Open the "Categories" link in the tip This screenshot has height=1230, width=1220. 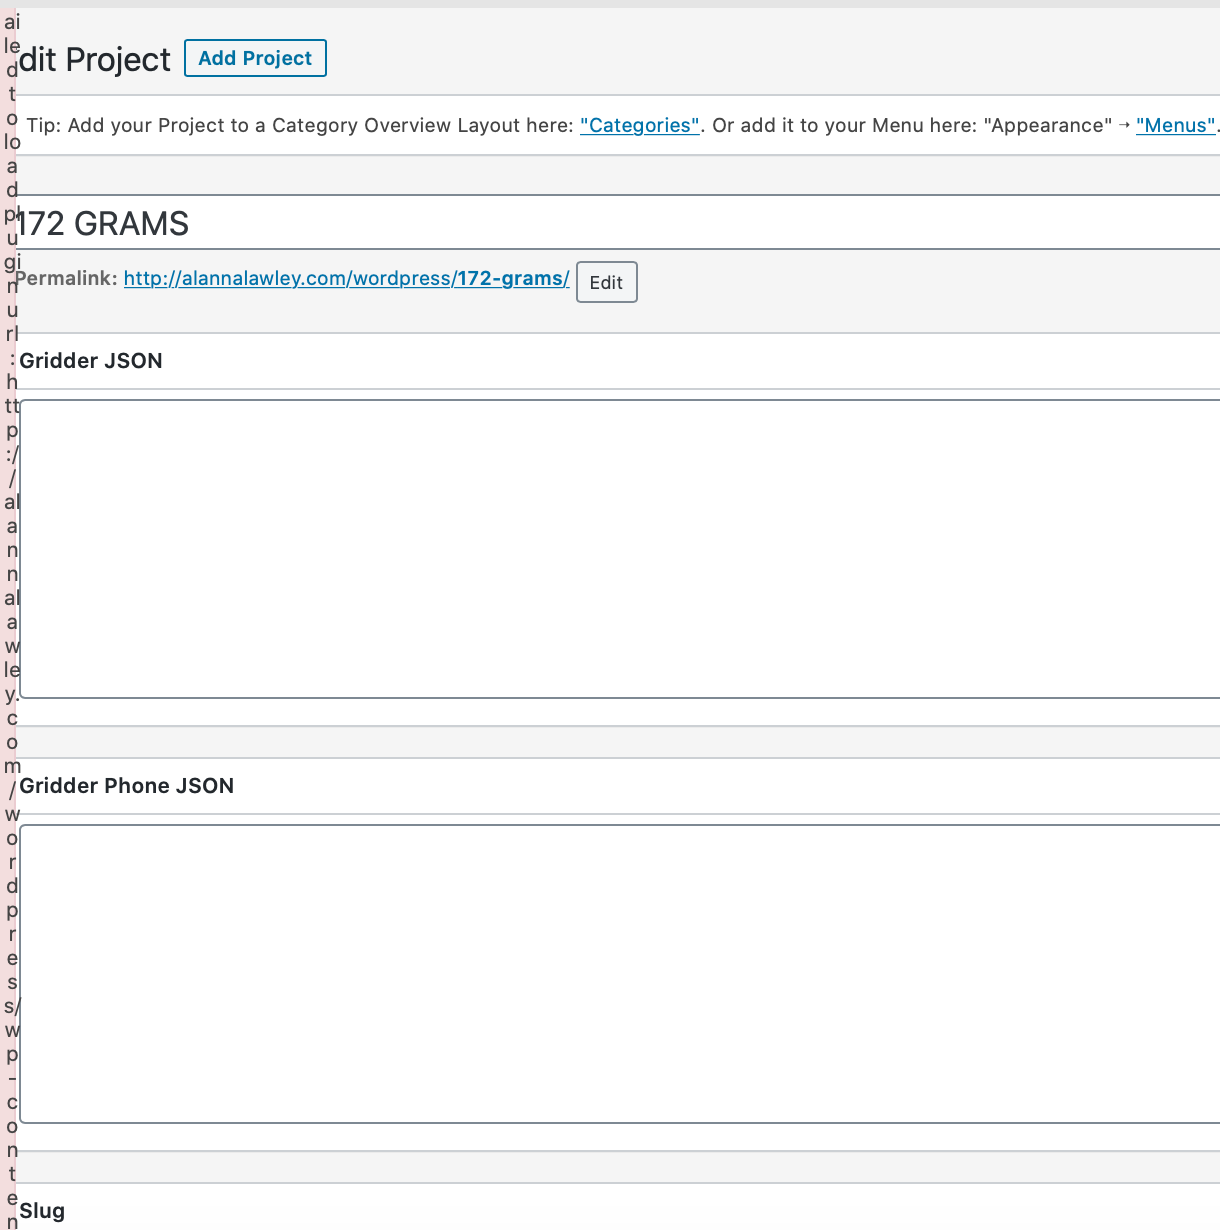tap(639, 125)
